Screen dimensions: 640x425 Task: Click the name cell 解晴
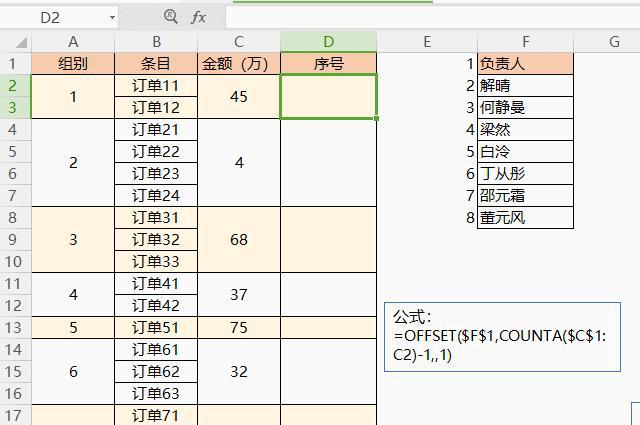[526, 86]
